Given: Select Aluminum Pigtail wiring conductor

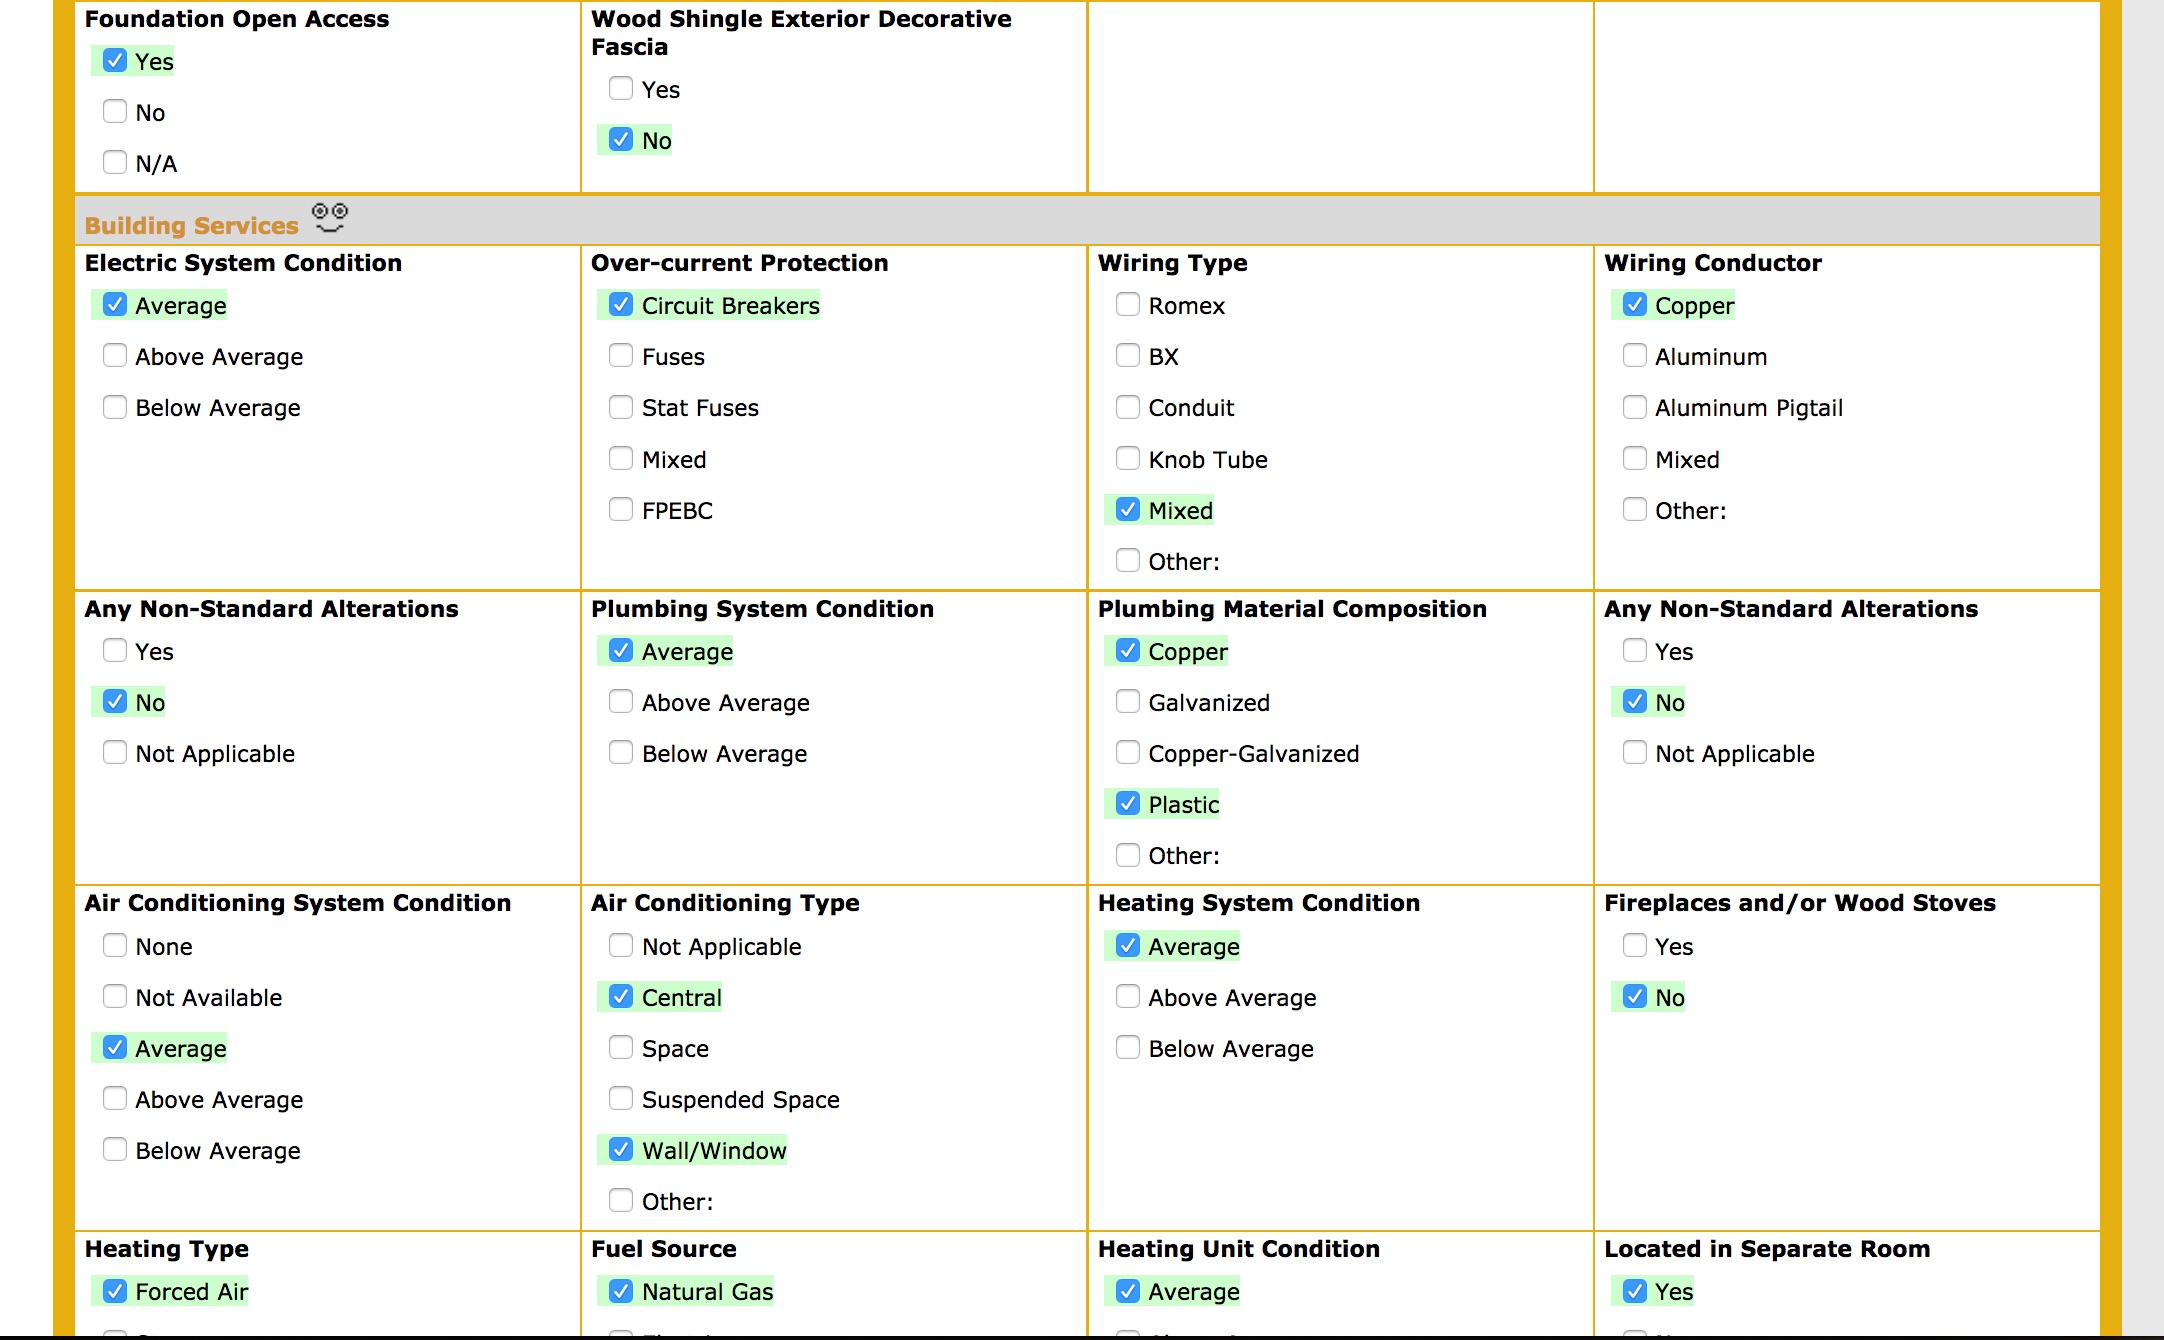Looking at the screenshot, I should pyautogui.click(x=1636, y=406).
